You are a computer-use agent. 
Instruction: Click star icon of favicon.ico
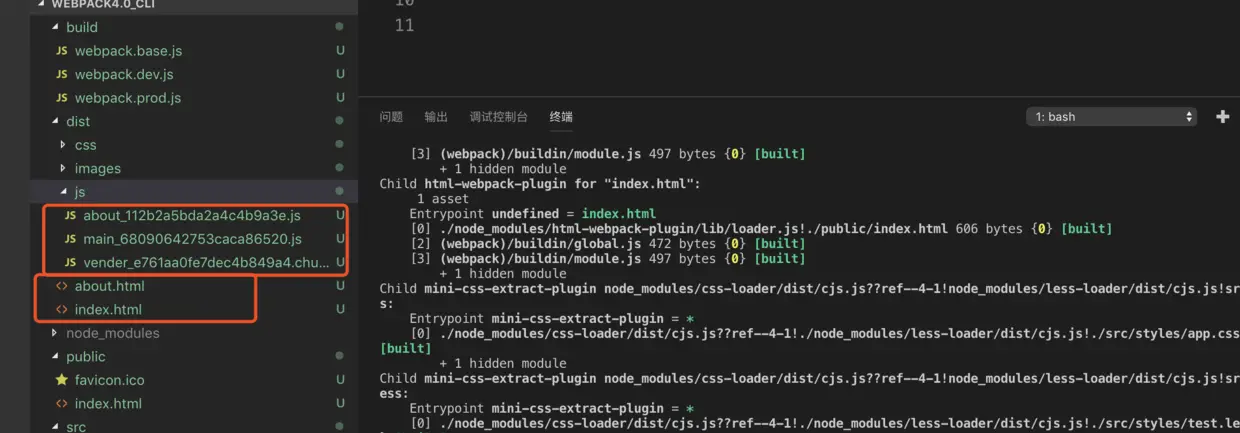(62, 380)
